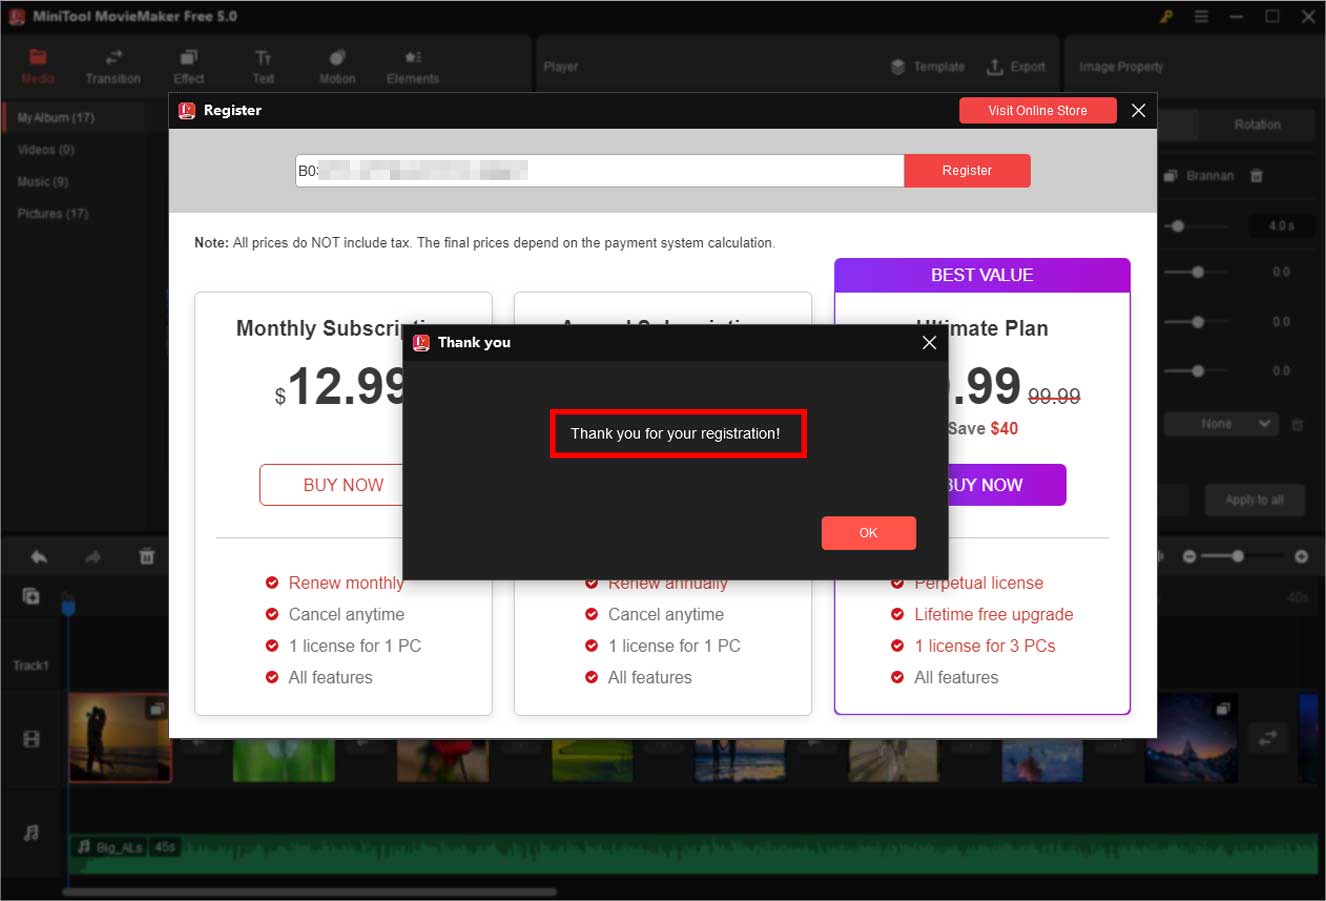Click the key registration icon in title bar

(x=1166, y=17)
